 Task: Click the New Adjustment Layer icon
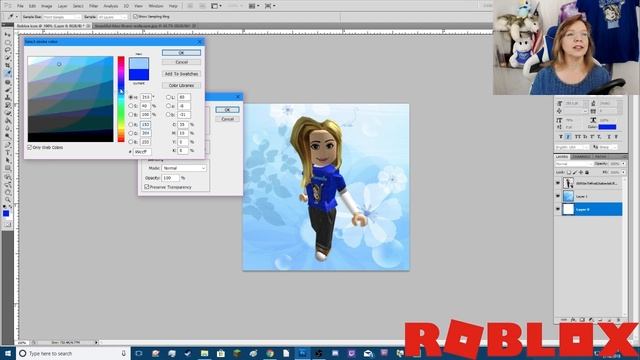click(x=591, y=320)
